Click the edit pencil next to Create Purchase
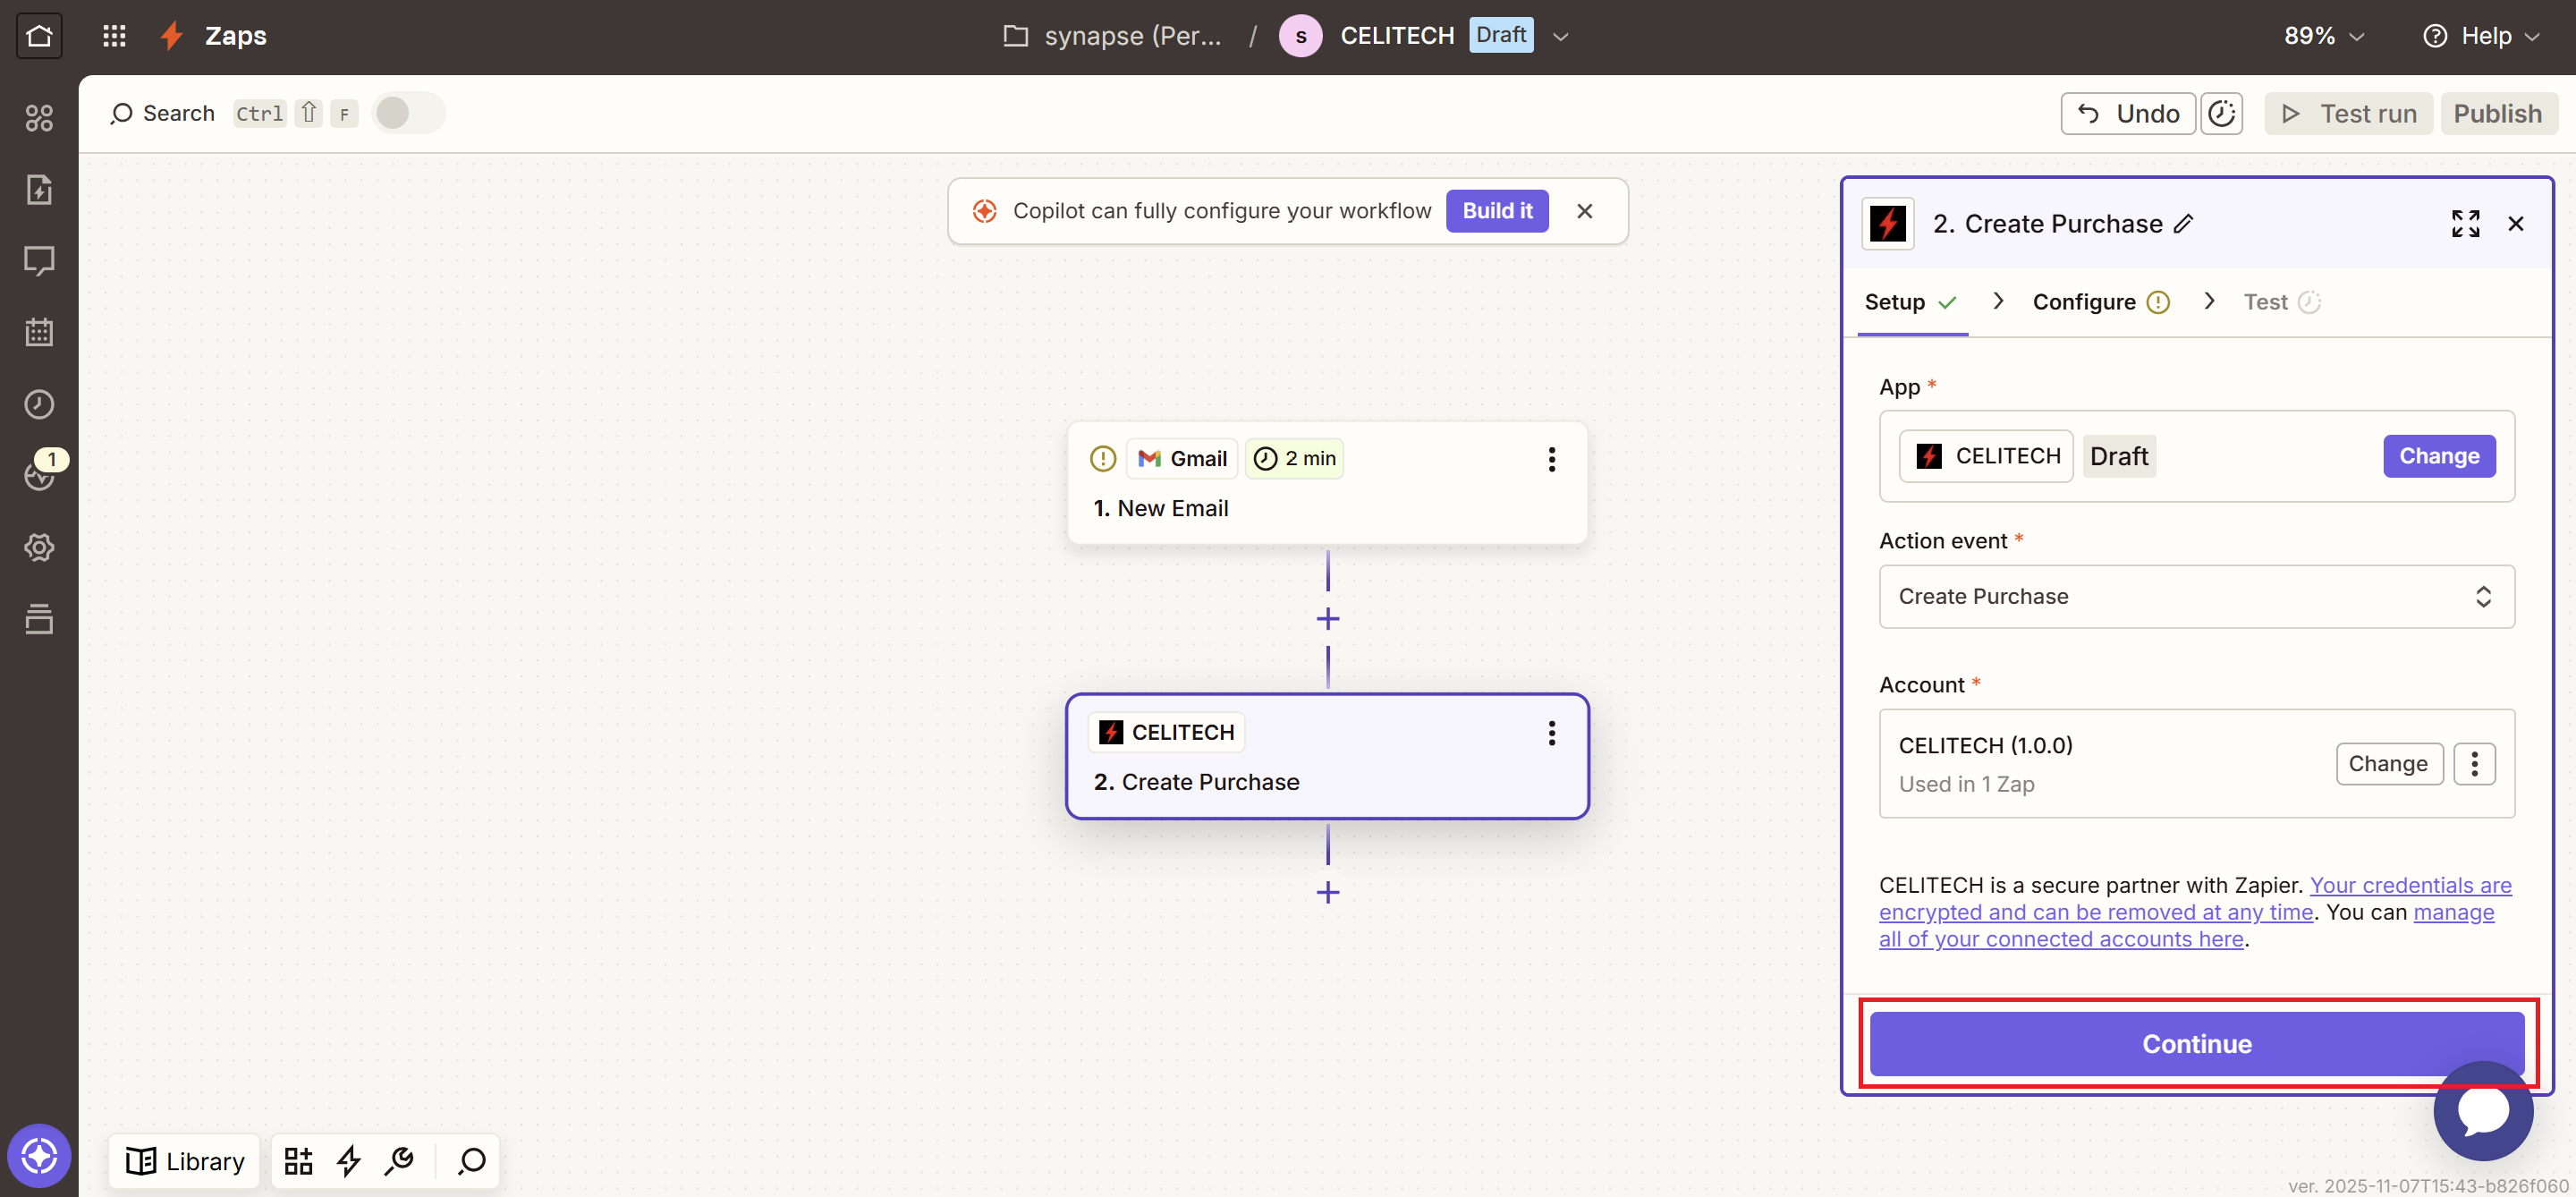The image size is (2576, 1197). click(2183, 224)
